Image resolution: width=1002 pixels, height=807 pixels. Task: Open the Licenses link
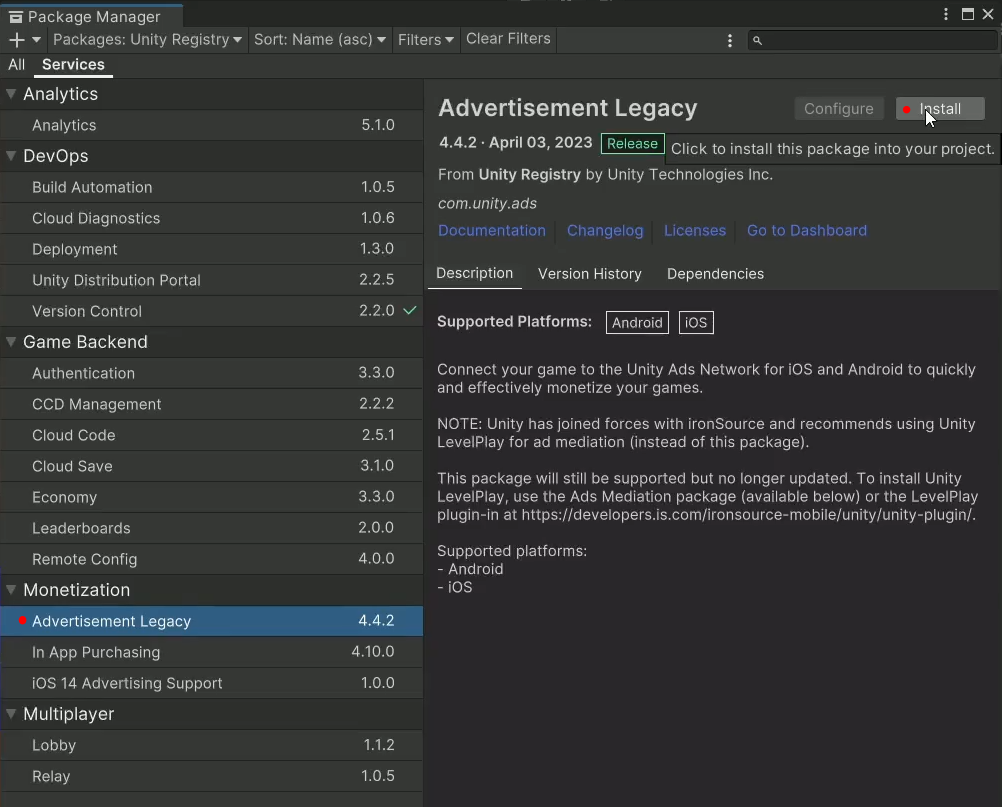695,231
